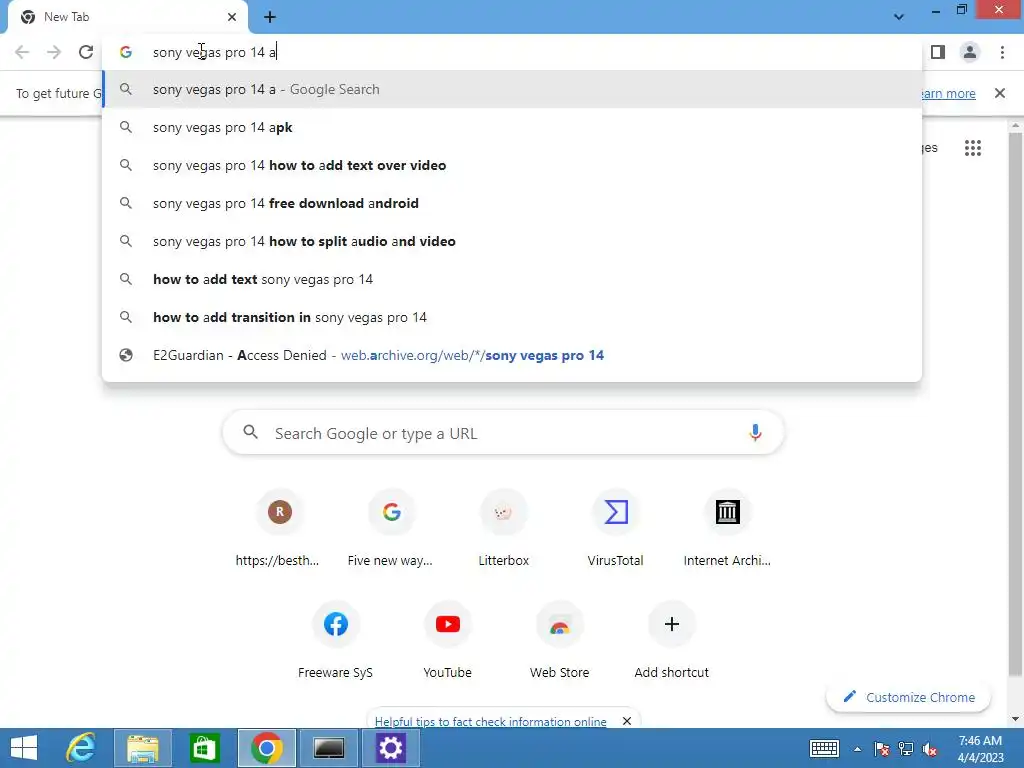The height and width of the screenshot is (768, 1024).
Task: Click the muted volume tray icon
Action: click(930, 749)
